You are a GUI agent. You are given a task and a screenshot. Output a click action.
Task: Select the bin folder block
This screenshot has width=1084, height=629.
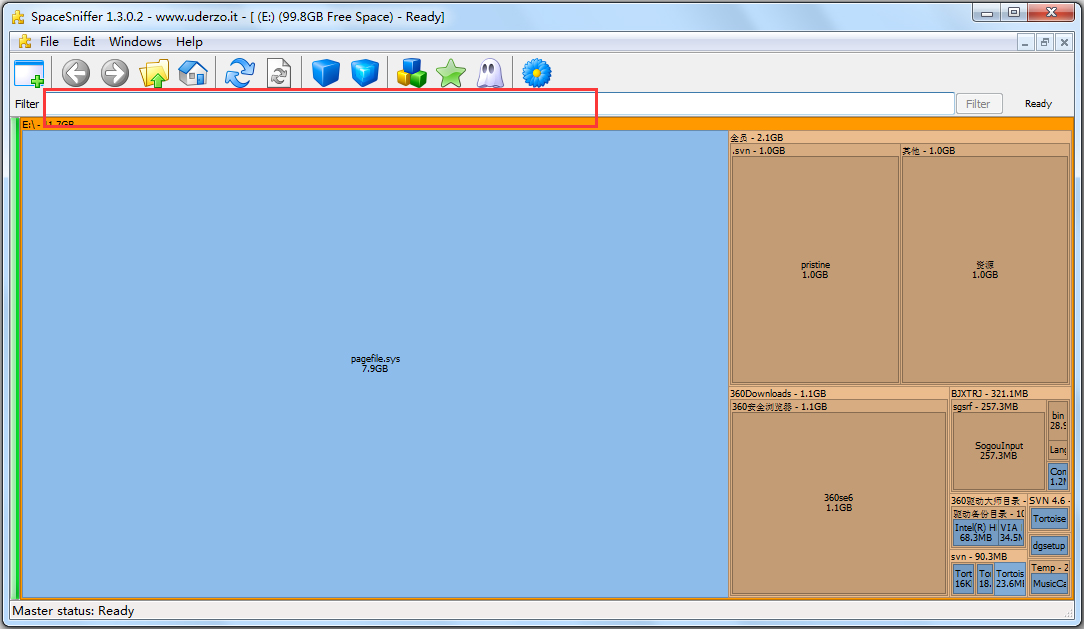pos(1058,420)
